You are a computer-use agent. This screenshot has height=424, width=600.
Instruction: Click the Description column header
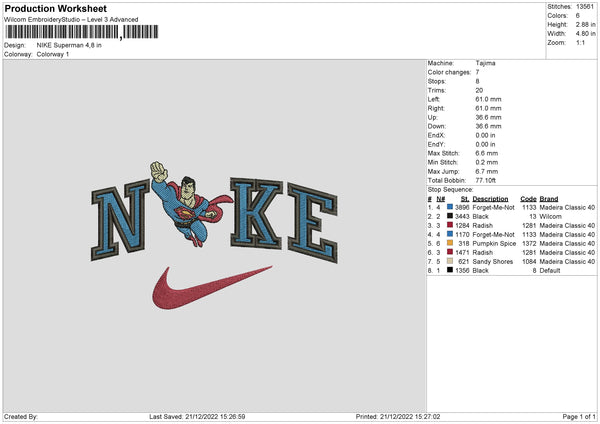[x=490, y=199]
